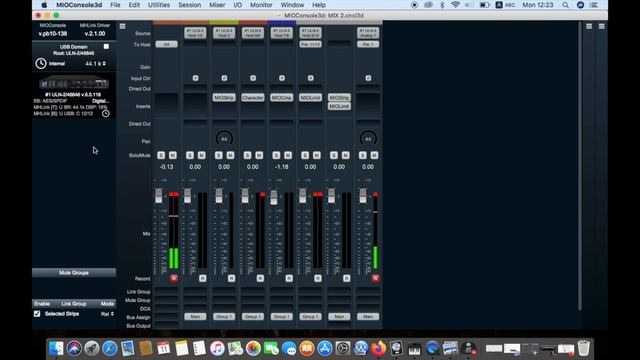The width and height of the screenshot is (640, 360).
Task: Open the Mixer menu
Action: click(x=217, y=5)
